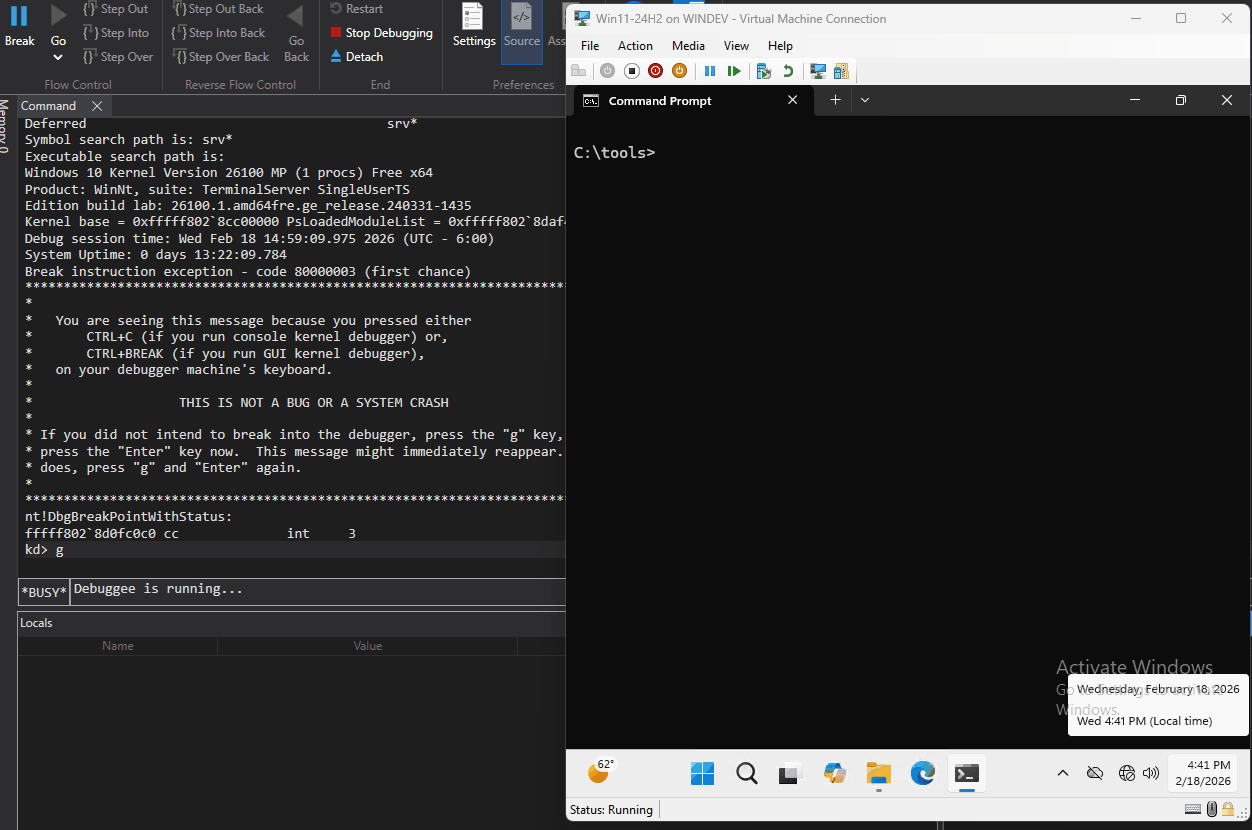Shut down the VM with orange power icon
Image resolution: width=1252 pixels, height=830 pixels.
point(679,71)
